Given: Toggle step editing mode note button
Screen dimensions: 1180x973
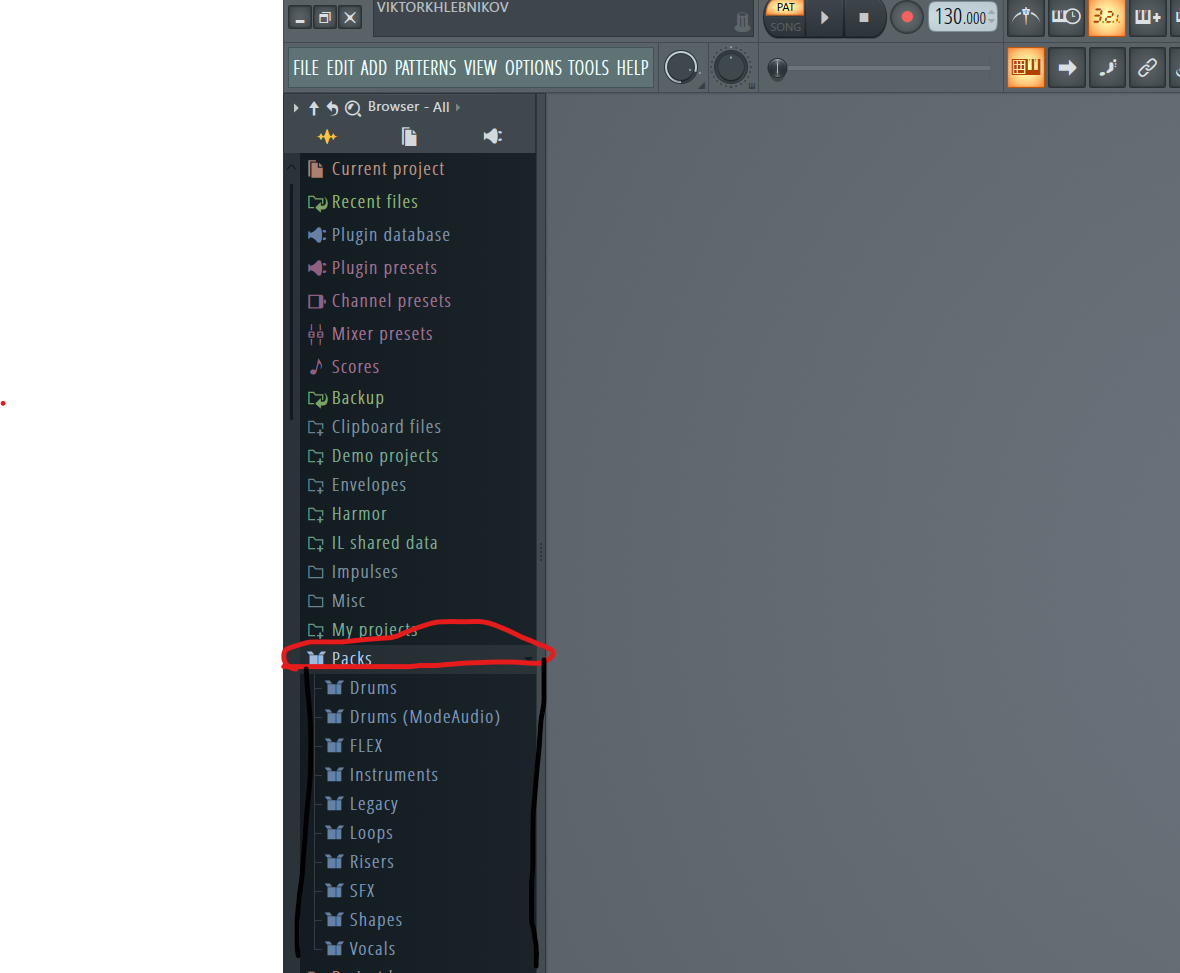Looking at the screenshot, I should (1107, 68).
